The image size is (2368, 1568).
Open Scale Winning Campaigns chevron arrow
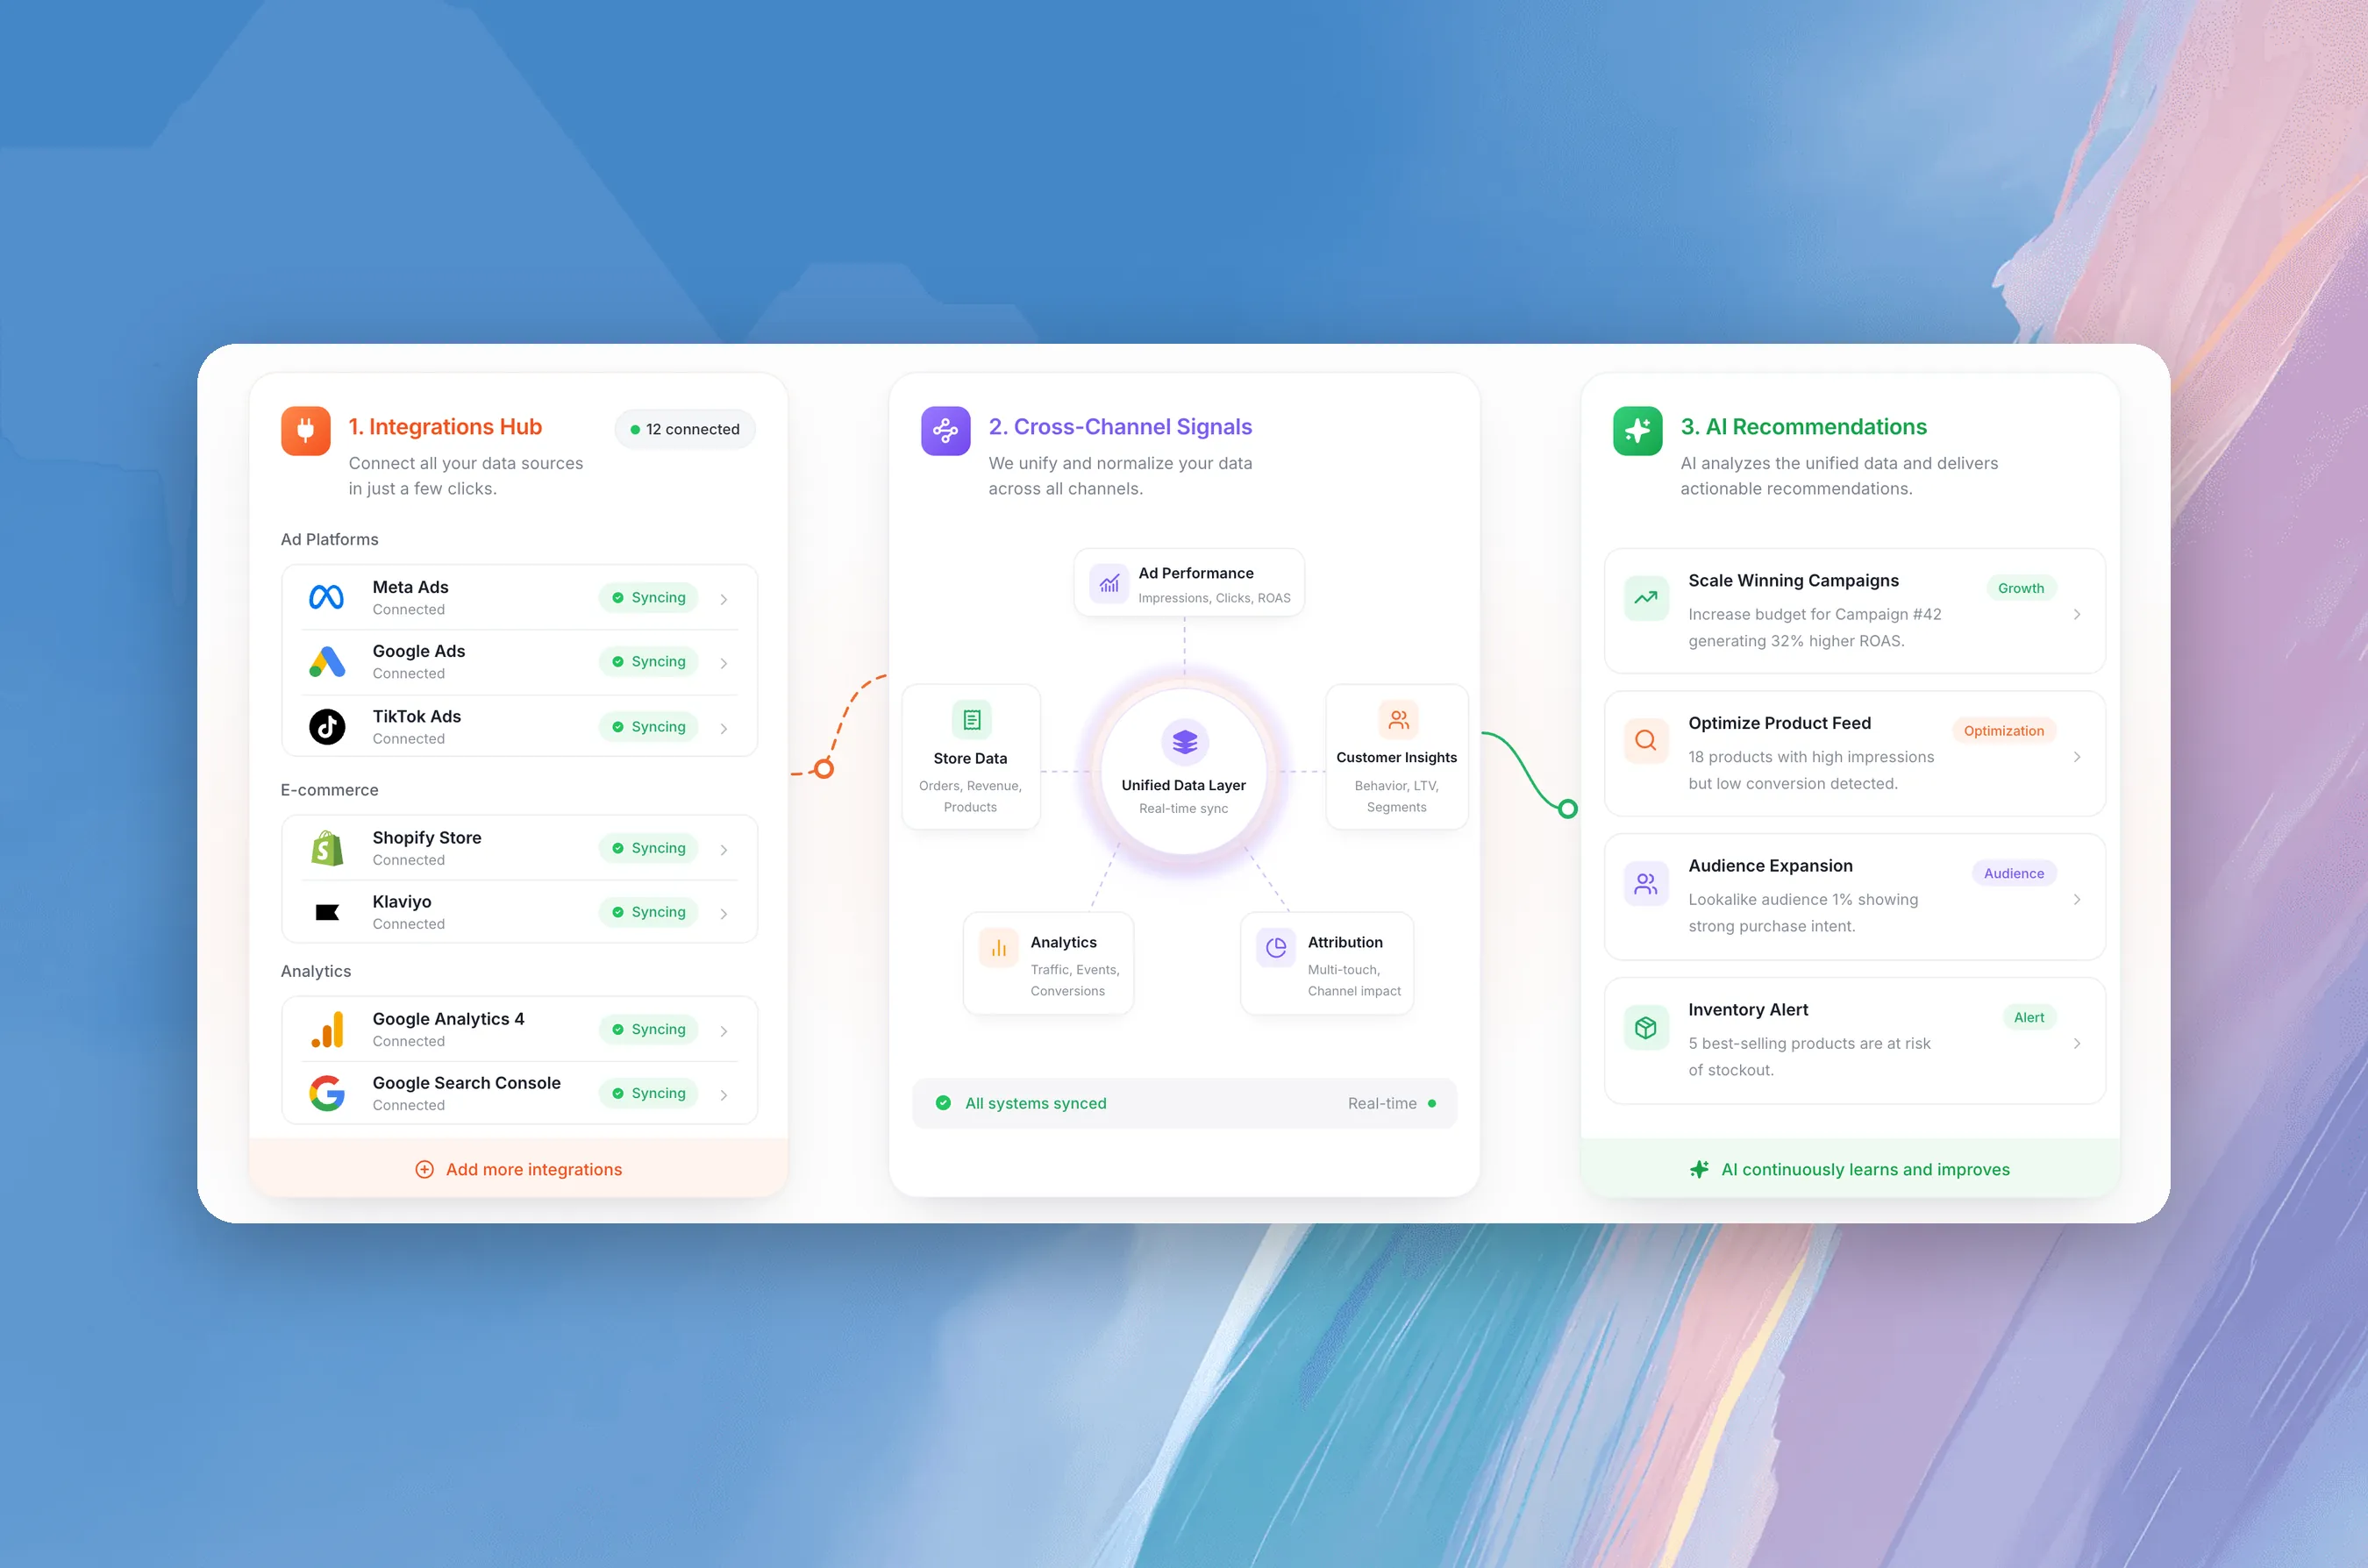pos(2077,614)
